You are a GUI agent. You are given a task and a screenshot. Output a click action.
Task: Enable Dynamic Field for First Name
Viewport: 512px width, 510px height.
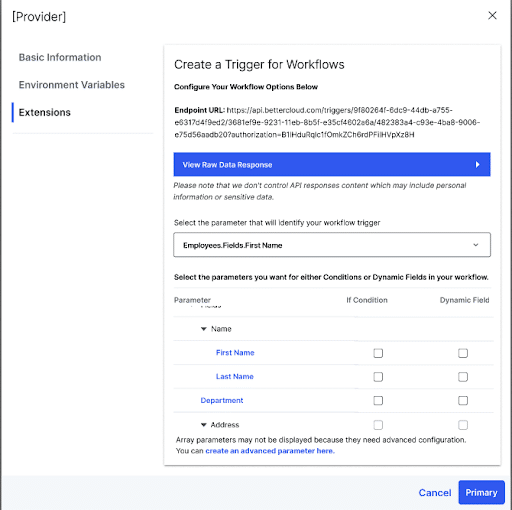click(x=463, y=353)
